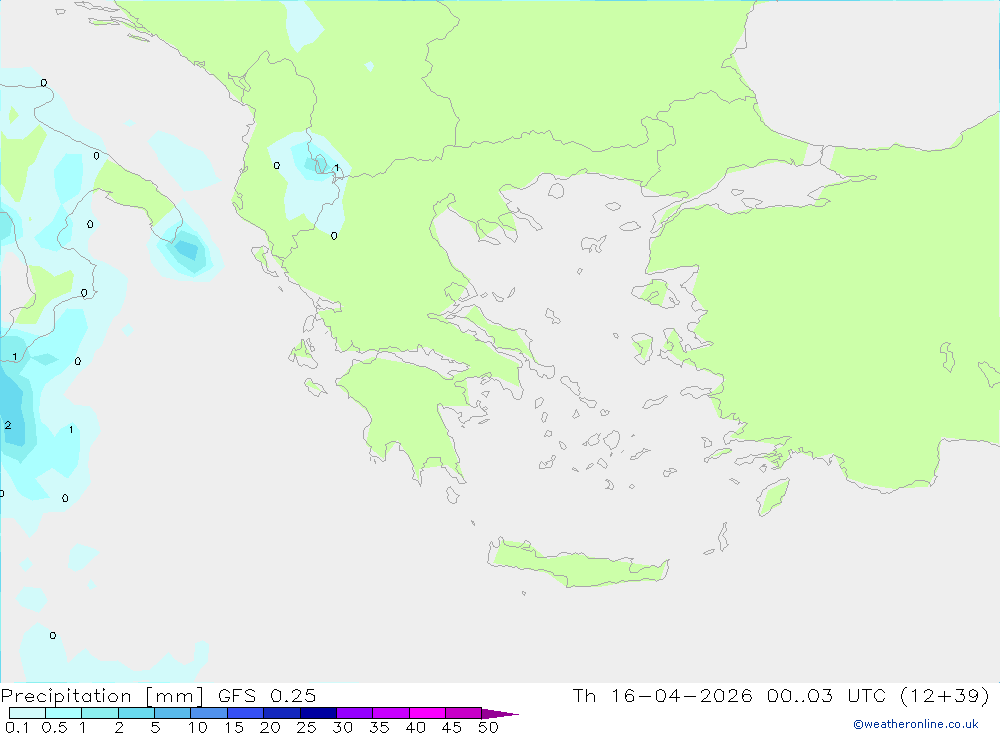
Task: Open the weatheronline.co.uk link
Action: point(916,724)
